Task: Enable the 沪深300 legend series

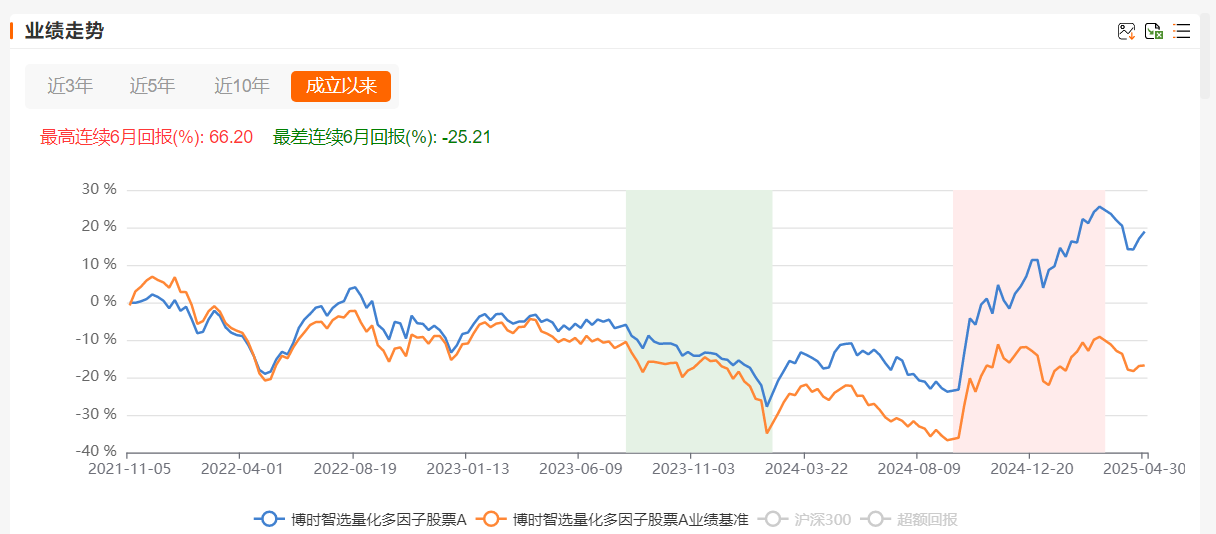Action: pyautogui.click(x=805, y=519)
